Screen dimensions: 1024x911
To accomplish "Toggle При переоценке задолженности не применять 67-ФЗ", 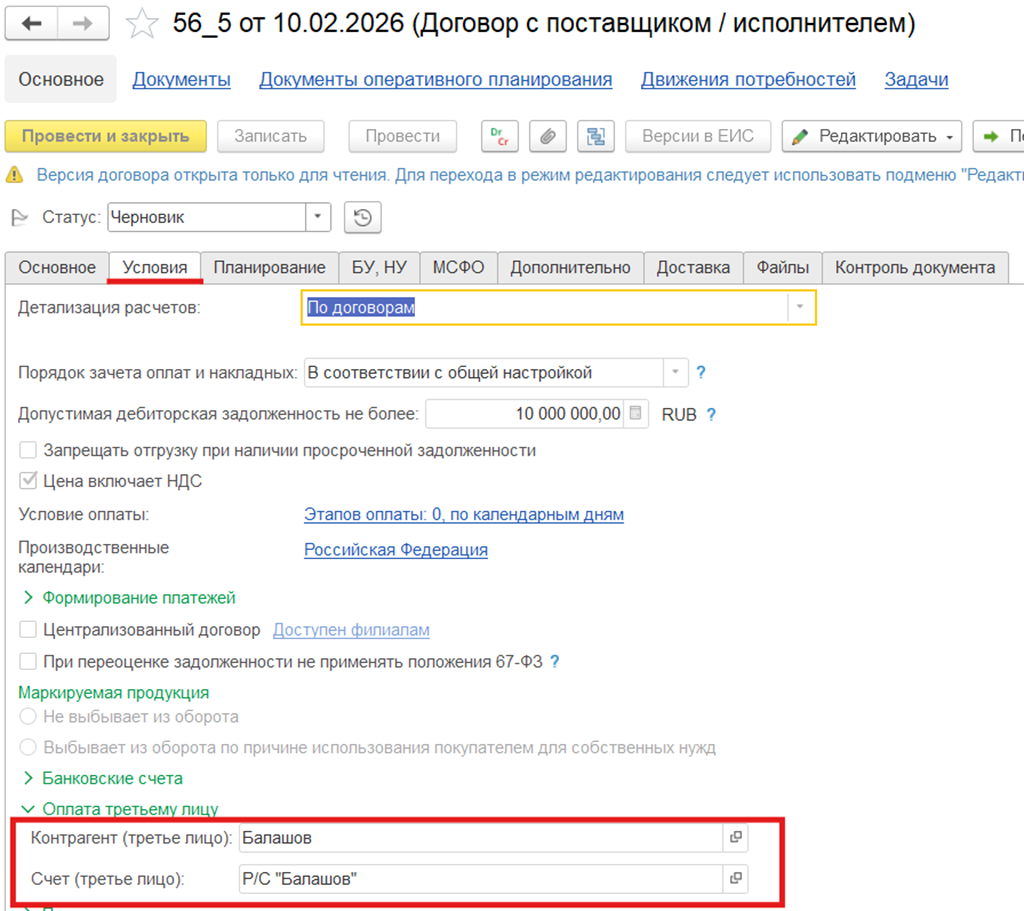I will (28, 662).
